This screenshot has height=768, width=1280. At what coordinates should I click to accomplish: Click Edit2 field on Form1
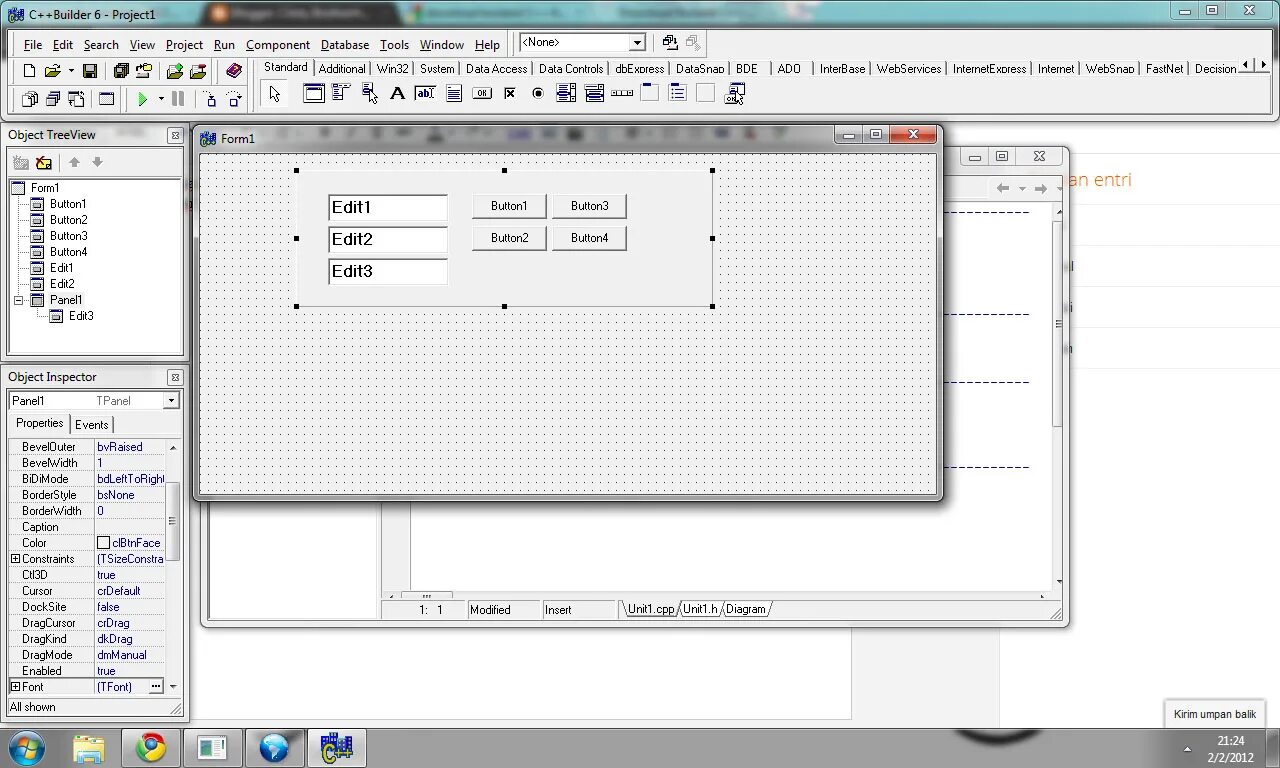tap(388, 239)
